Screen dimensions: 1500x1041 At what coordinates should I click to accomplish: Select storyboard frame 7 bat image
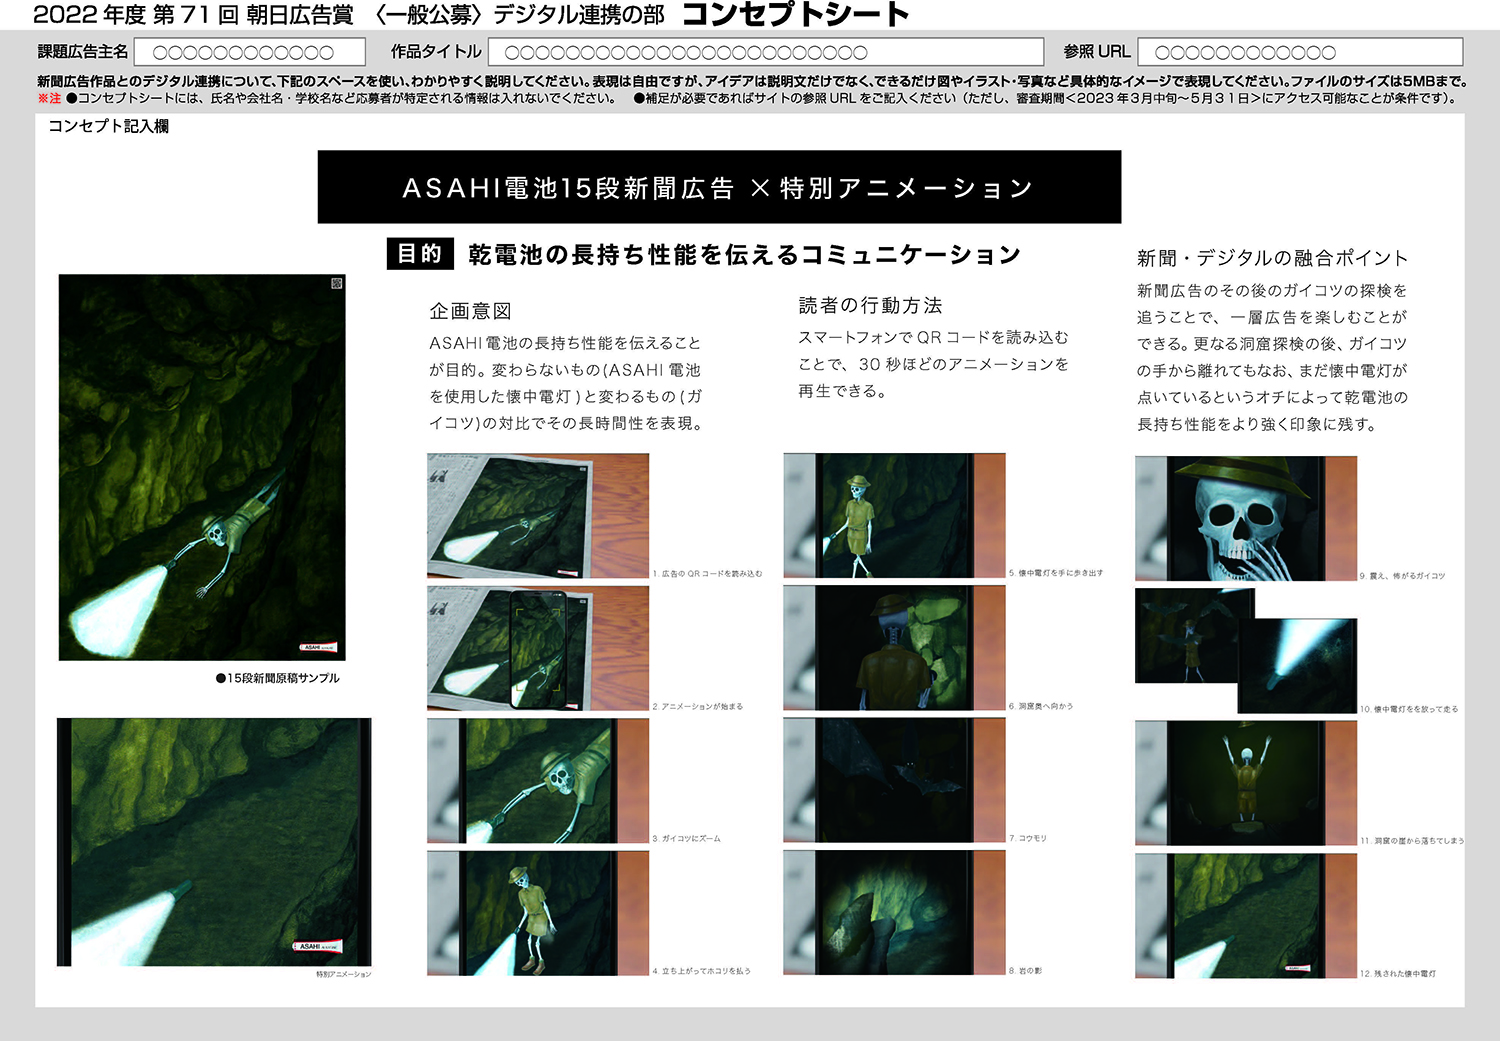tap(894, 781)
